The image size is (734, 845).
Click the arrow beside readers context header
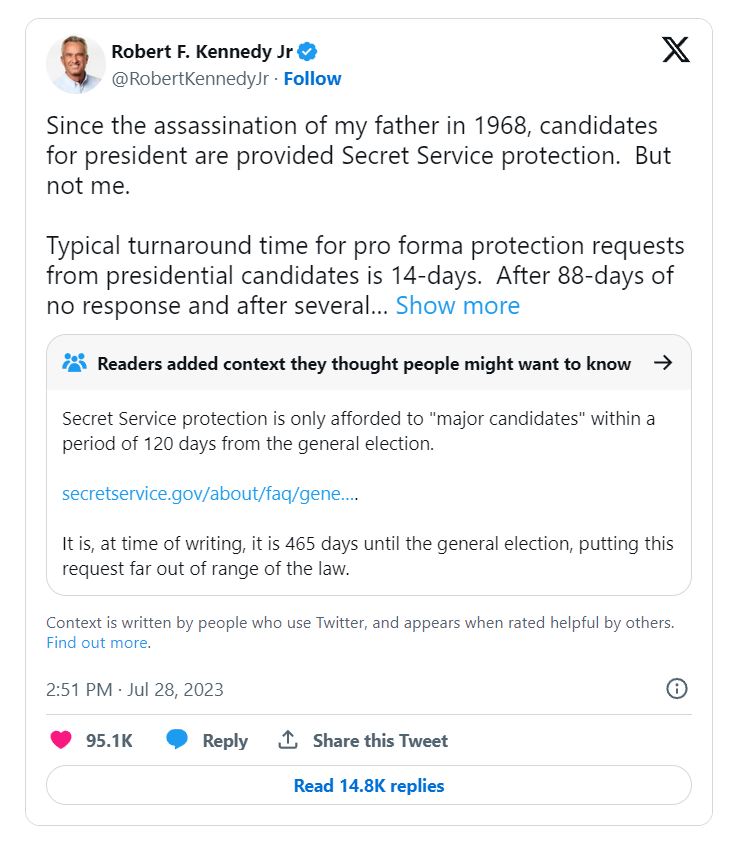point(662,363)
